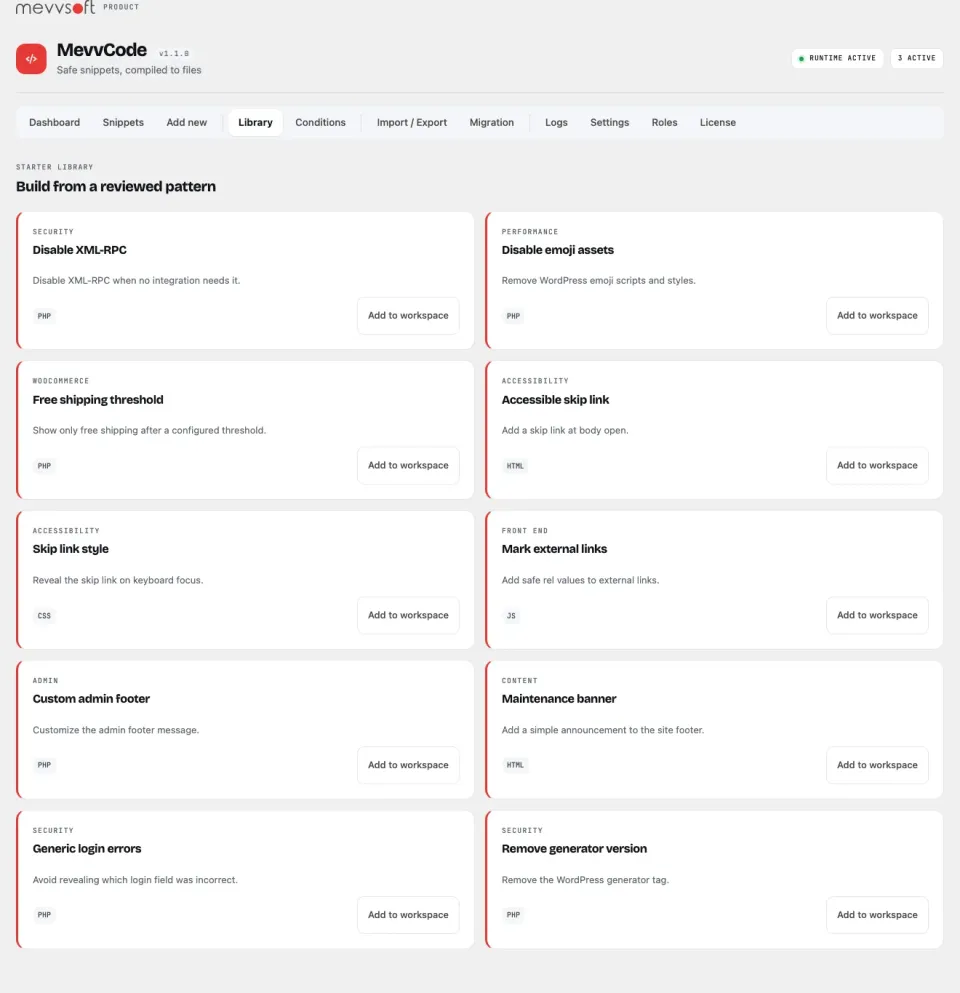Open the Dashboard tab
The width and height of the screenshot is (960, 993).
pyautogui.click(x=54, y=122)
